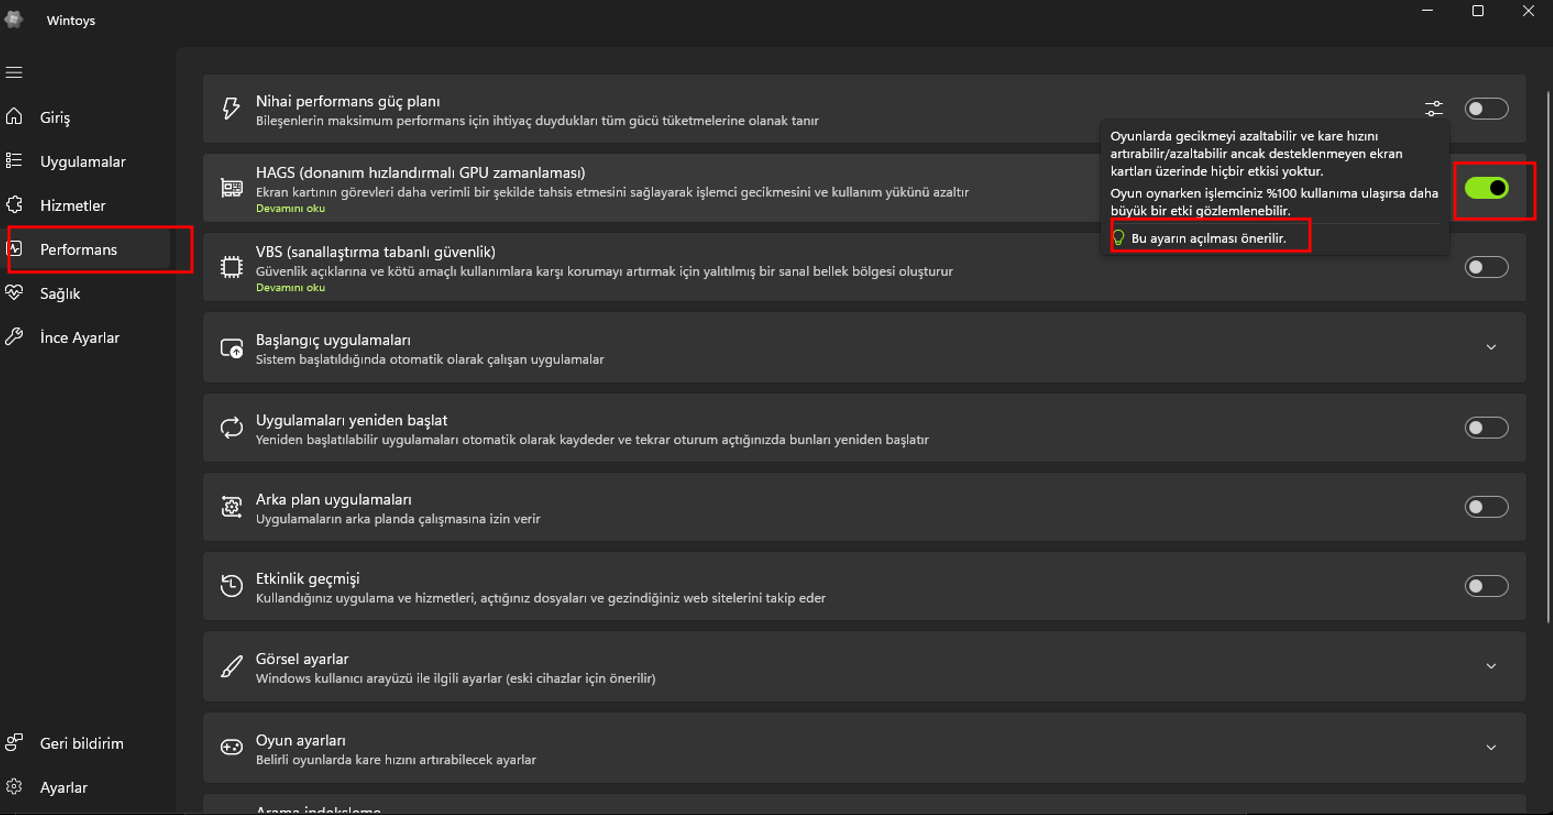1553x815 pixels.
Task: Toggle Uygulamaları yeniden başlat switch
Action: coord(1486,428)
